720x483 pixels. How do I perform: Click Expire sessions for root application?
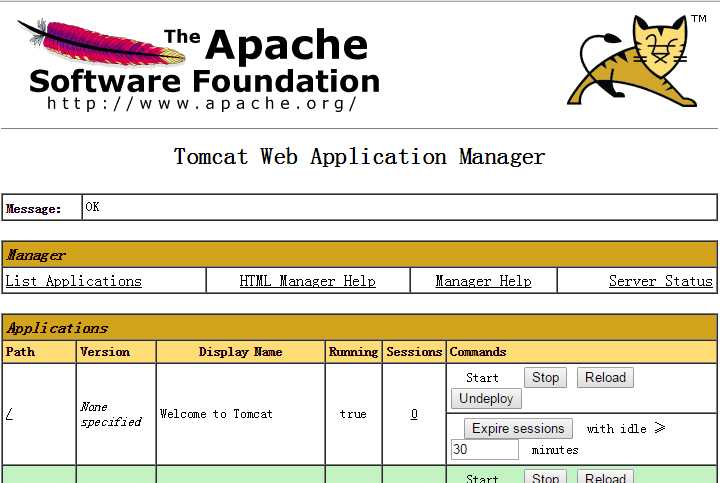(x=518, y=428)
